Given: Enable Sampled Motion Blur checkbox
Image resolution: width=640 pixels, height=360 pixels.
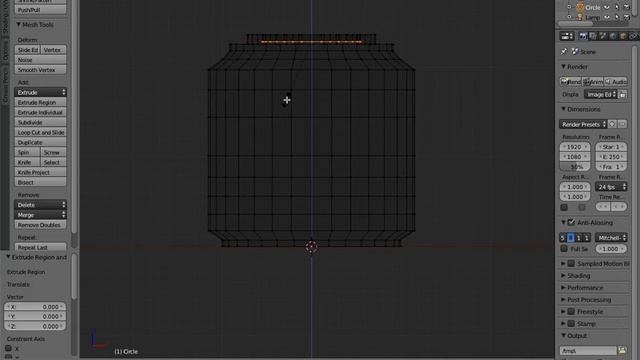Looking at the screenshot, I should click(x=571, y=264).
